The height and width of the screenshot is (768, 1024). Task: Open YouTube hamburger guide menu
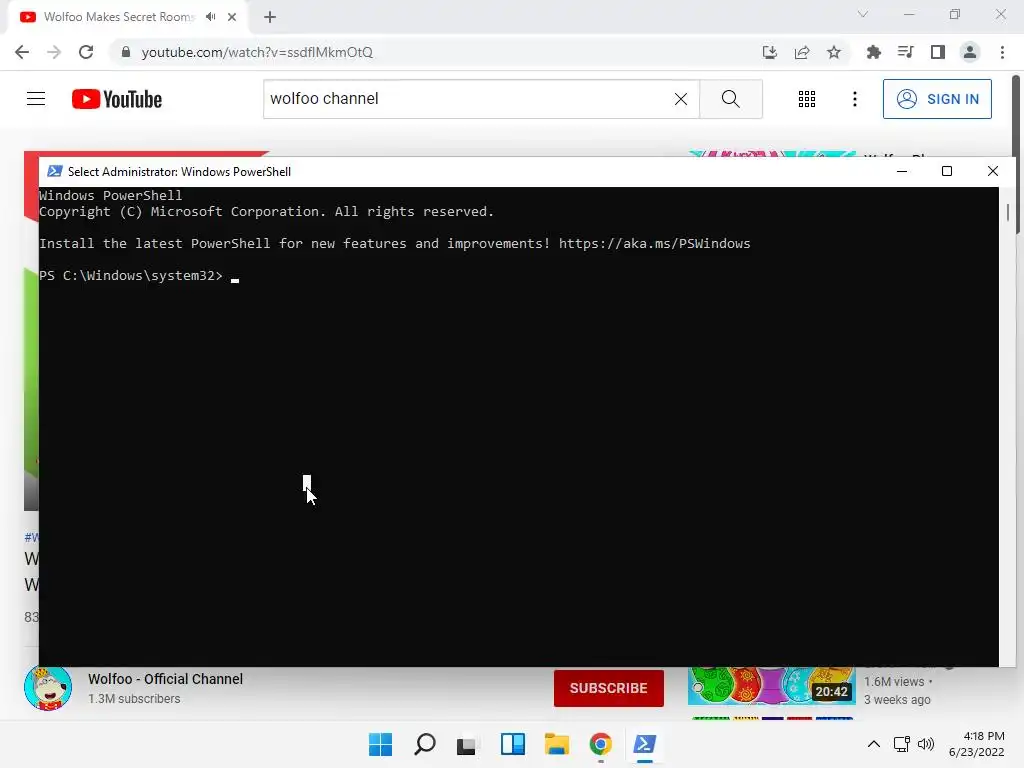(x=36, y=99)
